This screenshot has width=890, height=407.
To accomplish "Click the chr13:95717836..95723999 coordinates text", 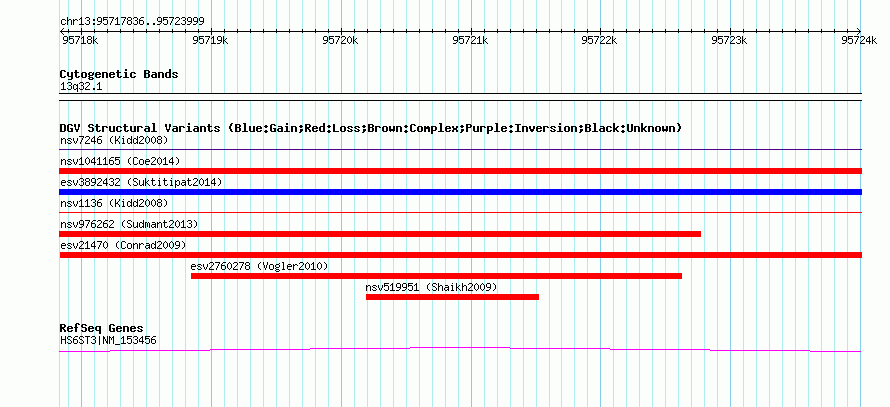I will click(132, 22).
